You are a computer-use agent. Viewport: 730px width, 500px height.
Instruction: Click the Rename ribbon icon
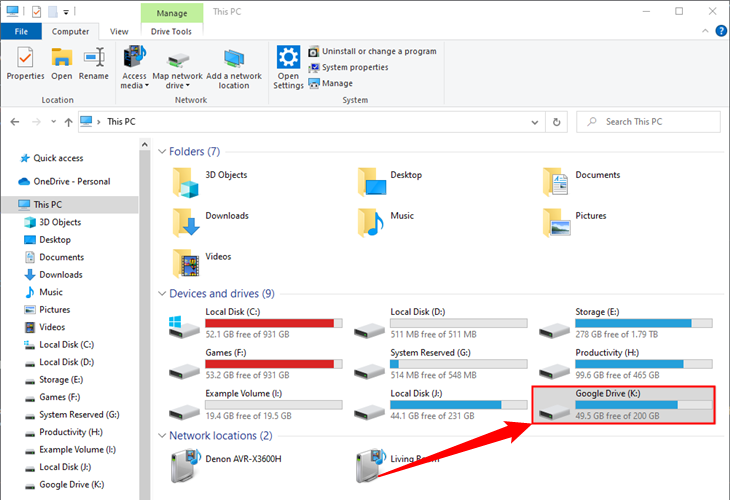[94, 64]
